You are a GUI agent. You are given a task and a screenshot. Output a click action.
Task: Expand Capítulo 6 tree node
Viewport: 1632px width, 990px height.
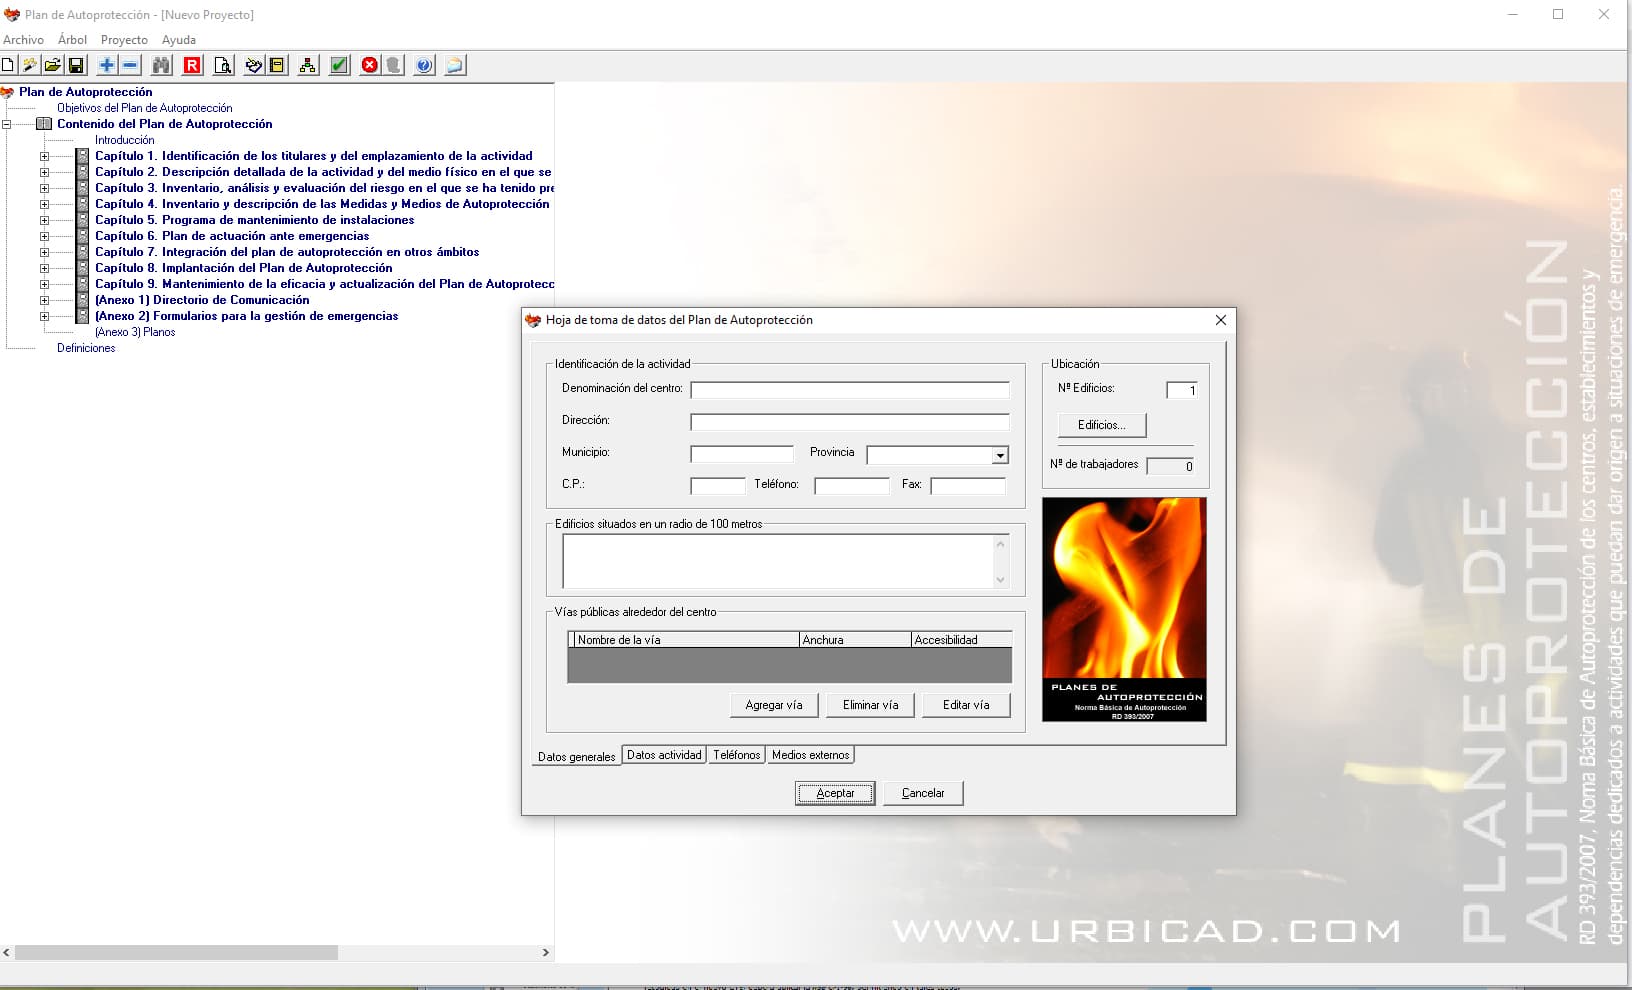tap(44, 236)
